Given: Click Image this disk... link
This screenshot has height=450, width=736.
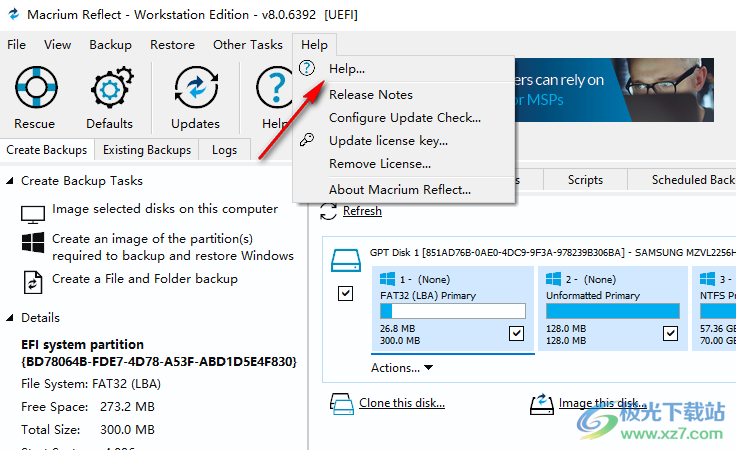Looking at the screenshot, I should (x=603, y=403).
